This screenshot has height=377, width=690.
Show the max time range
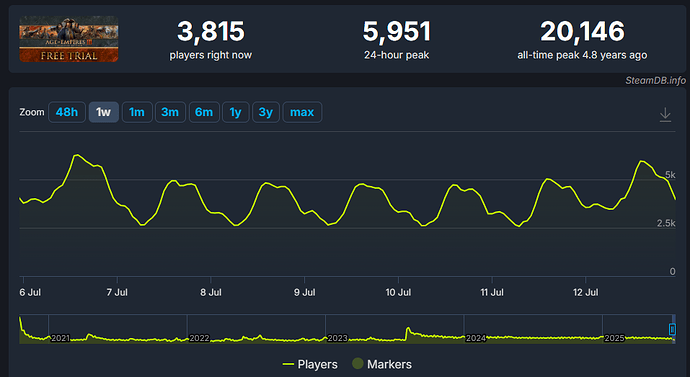point(302,112)
